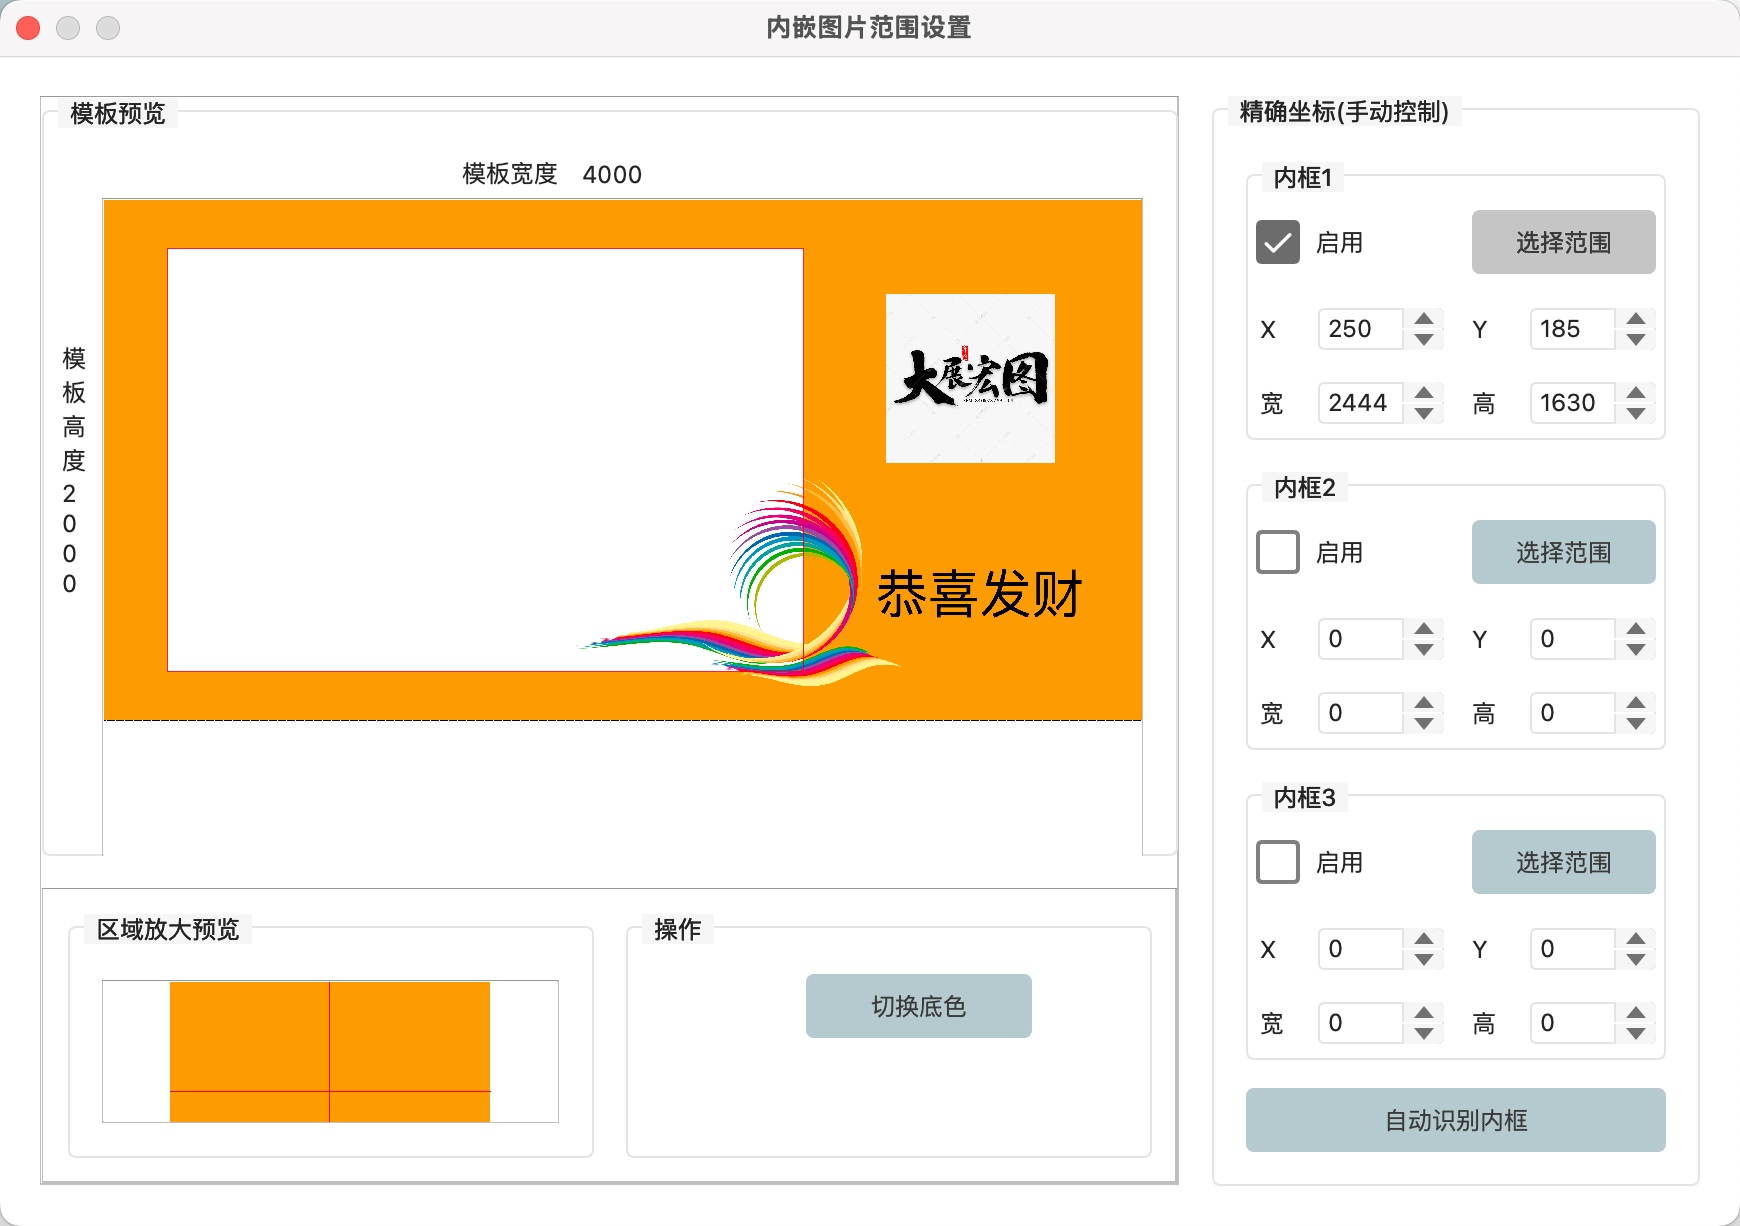Enable the 内框3 启用 checkbox
The height and width of the screenshot is (1226, 1740).
pyautogui.click(x=1277, y=863)
